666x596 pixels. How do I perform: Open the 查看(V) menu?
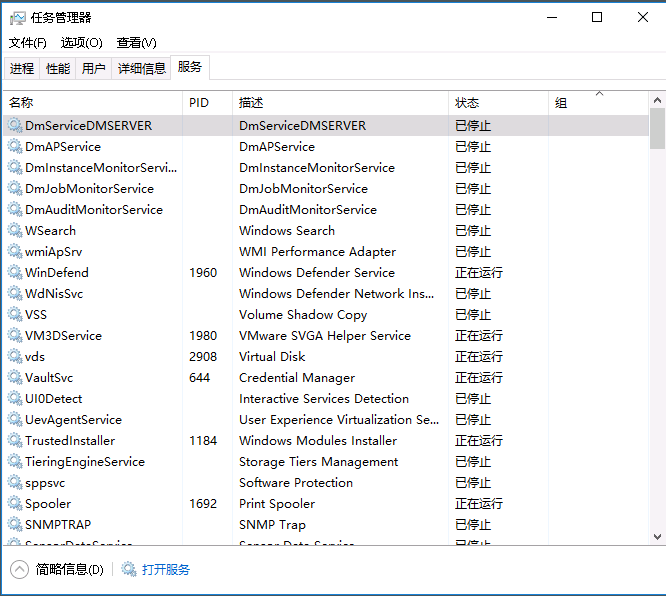pyautogui.click(x=136, y=42)
